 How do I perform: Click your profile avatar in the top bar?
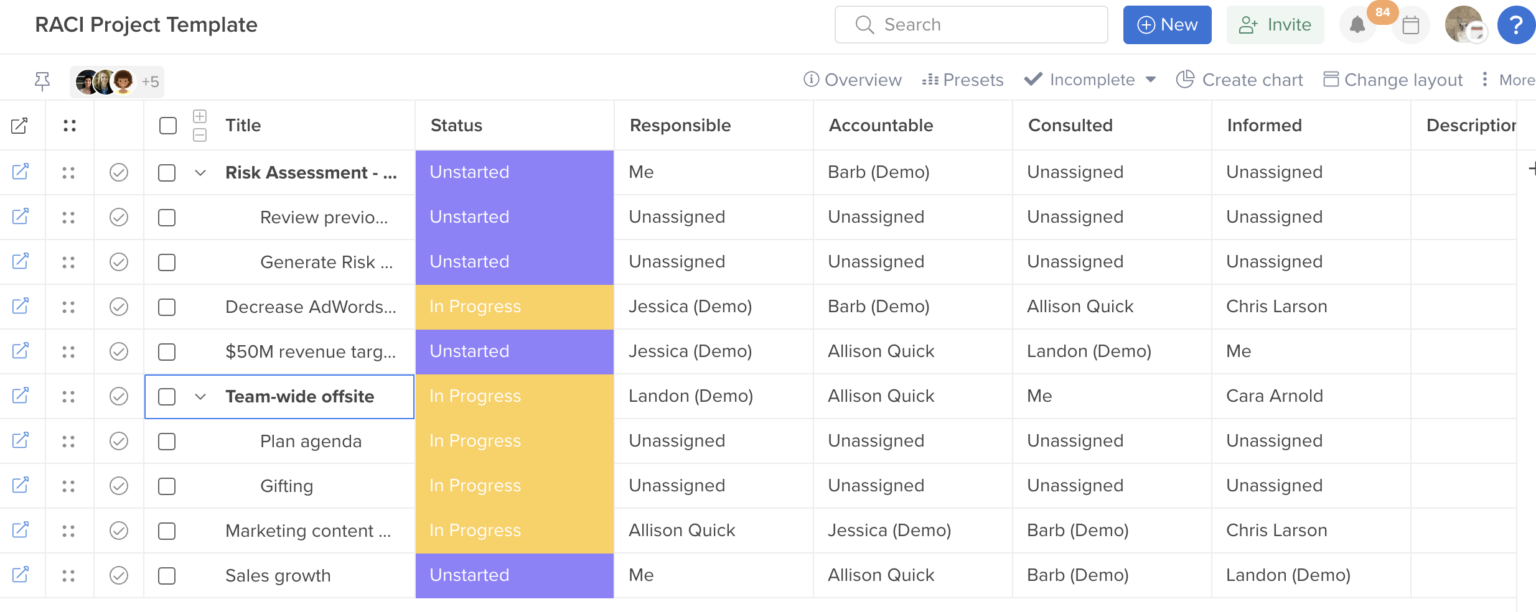pyautogui.click(x=1465, y=24)
